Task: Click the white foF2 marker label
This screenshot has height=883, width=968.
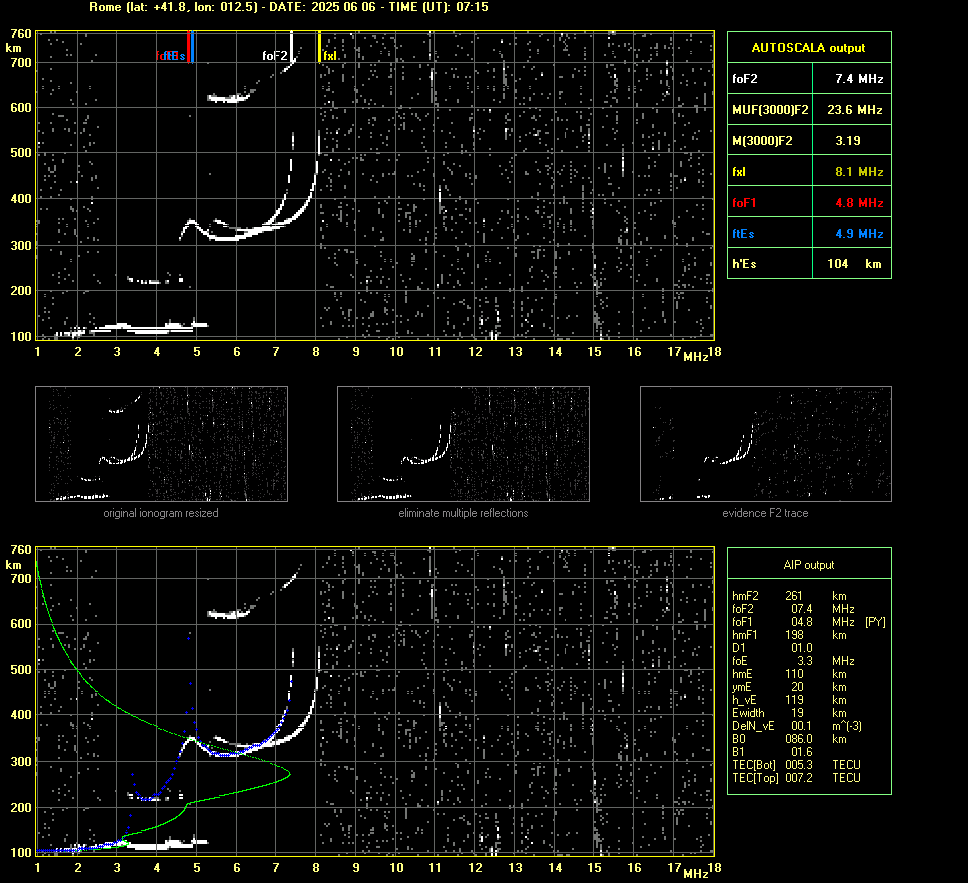Action: (275, 56)
